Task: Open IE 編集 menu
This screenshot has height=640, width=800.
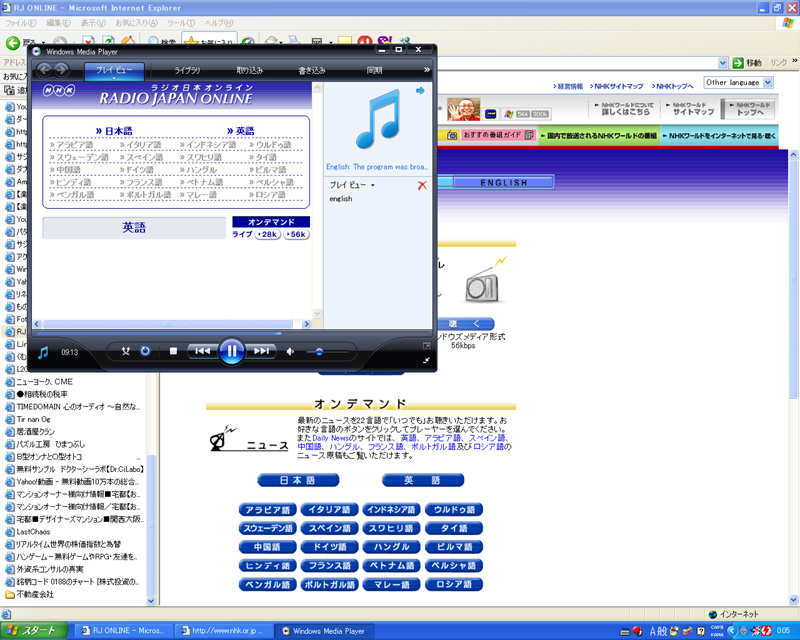Action: pos(58,23)
